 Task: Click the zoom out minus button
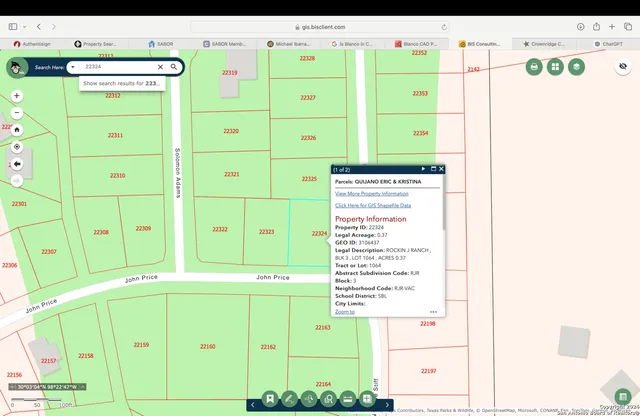(x=16, y=112)
